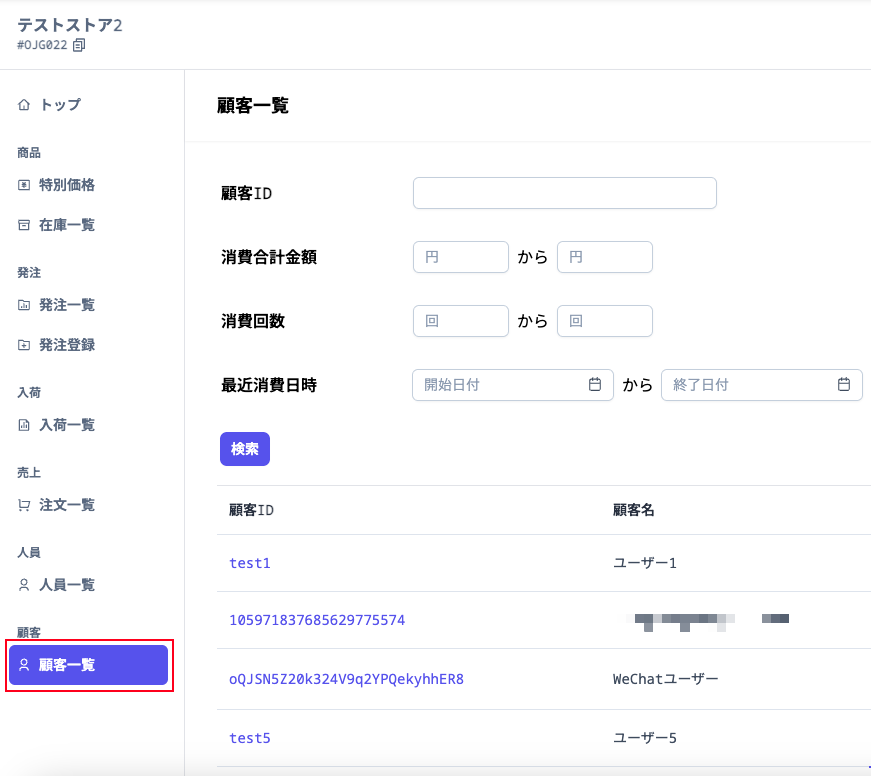Click the home icon beside トップ
The height and width of the screenshot is (776, 871).
[x=24, y=104]
